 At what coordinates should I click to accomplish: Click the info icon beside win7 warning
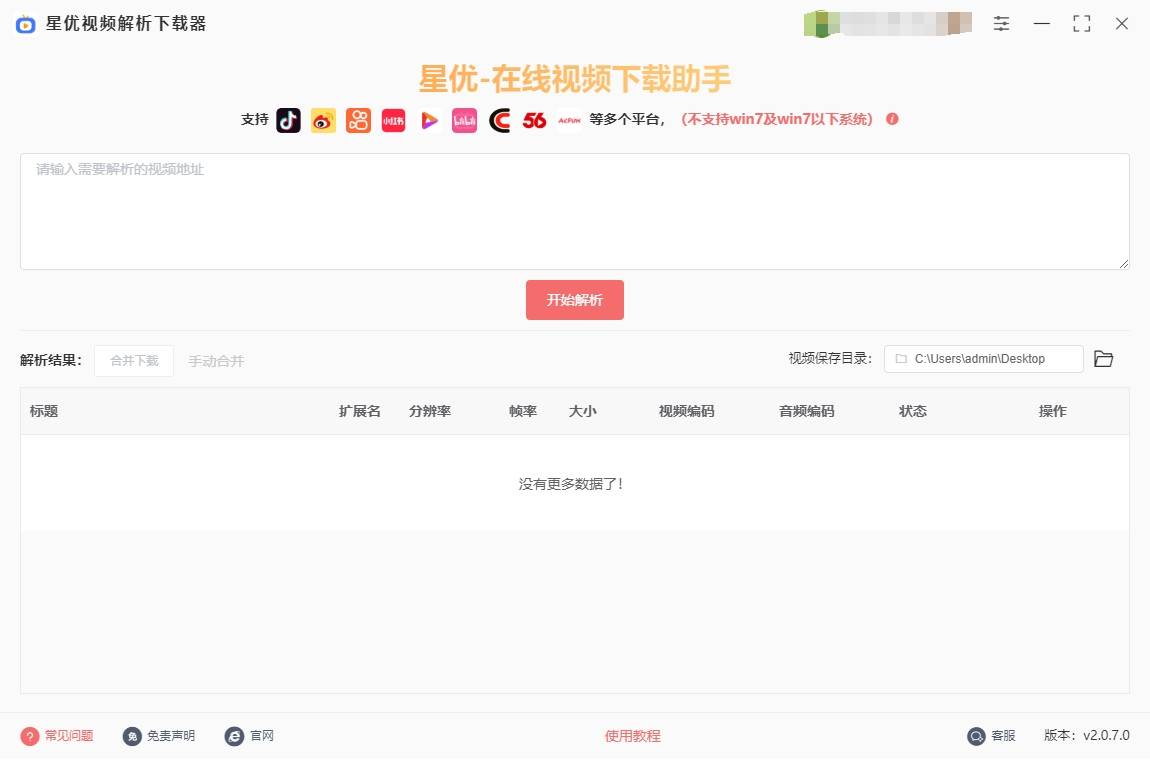point(892,119)
